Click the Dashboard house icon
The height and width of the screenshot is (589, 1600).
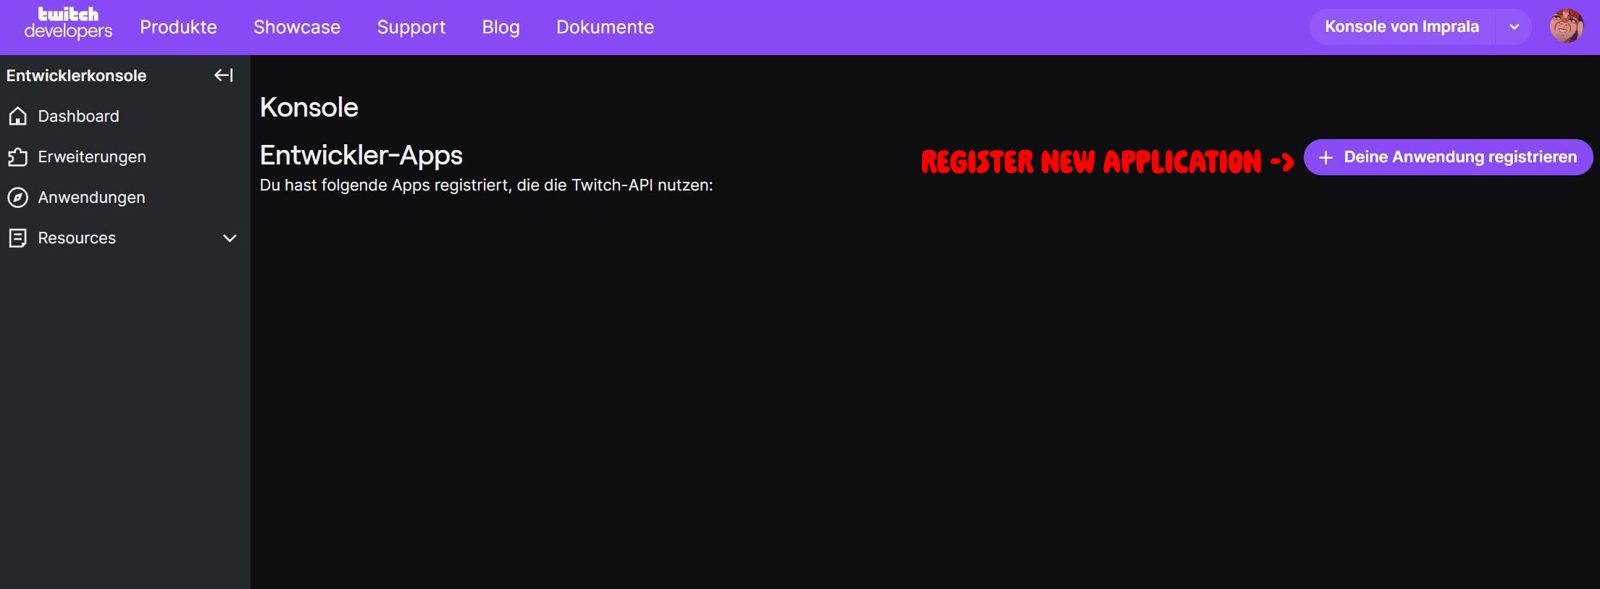tap(18, 116)
